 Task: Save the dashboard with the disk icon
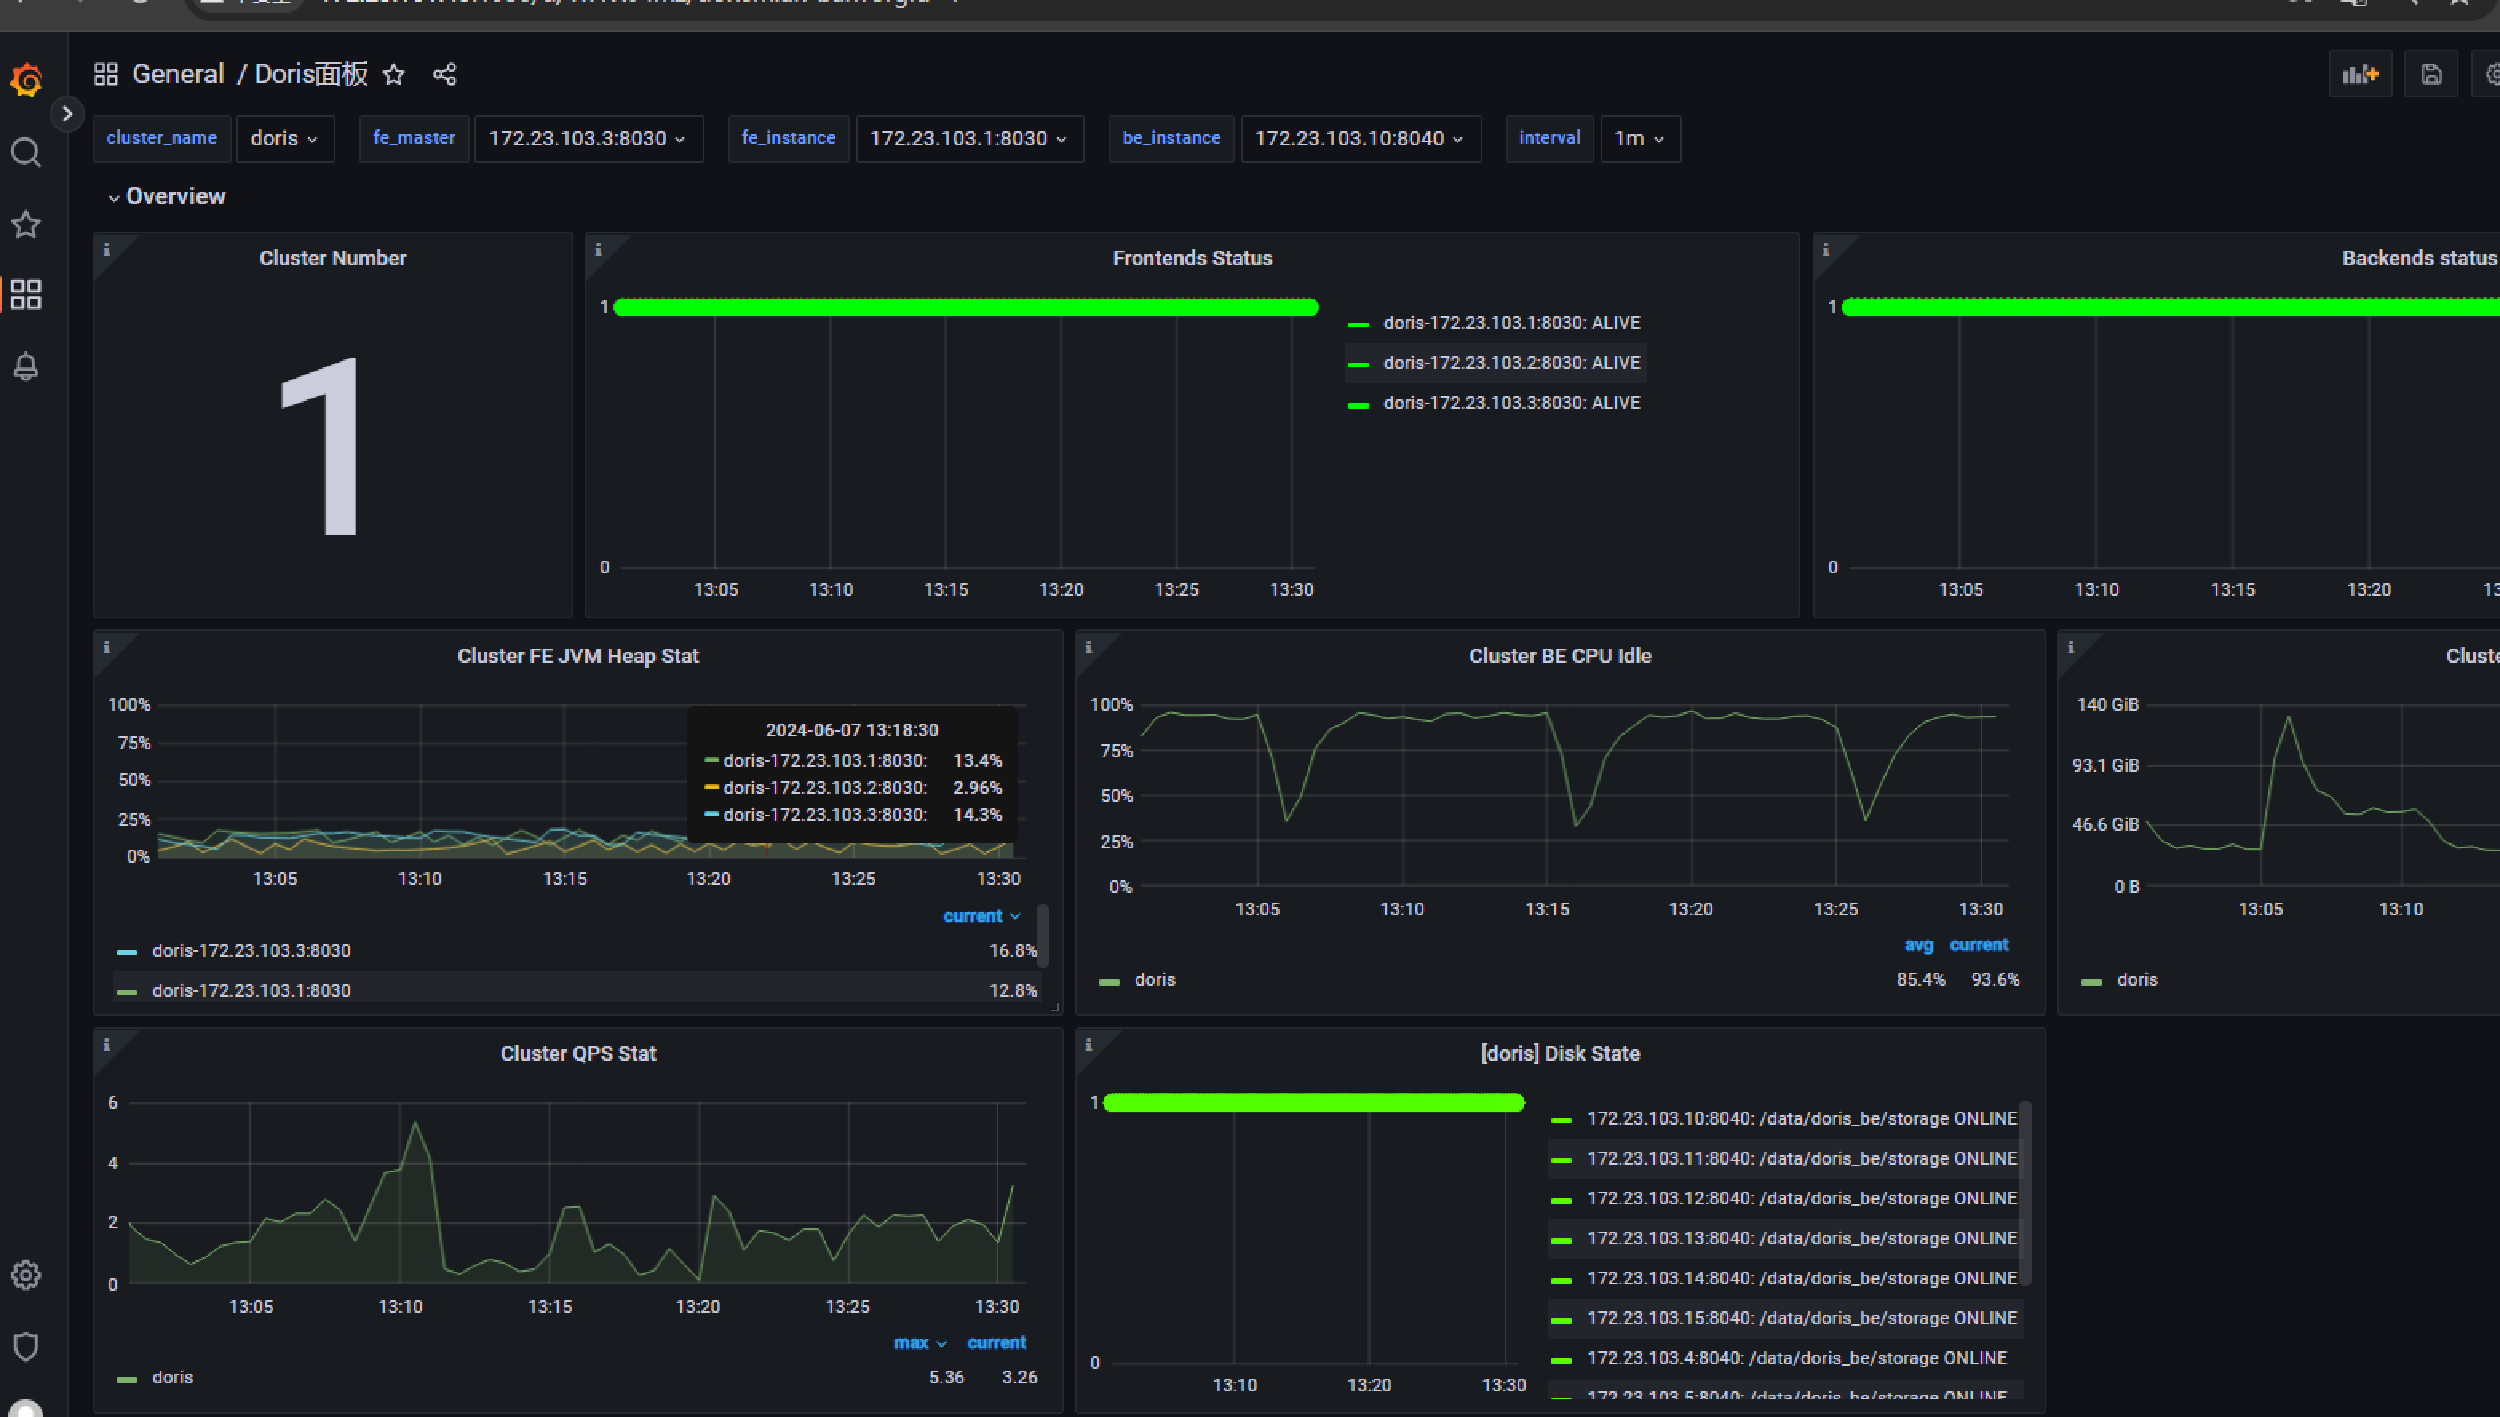tap(2431, 74)
